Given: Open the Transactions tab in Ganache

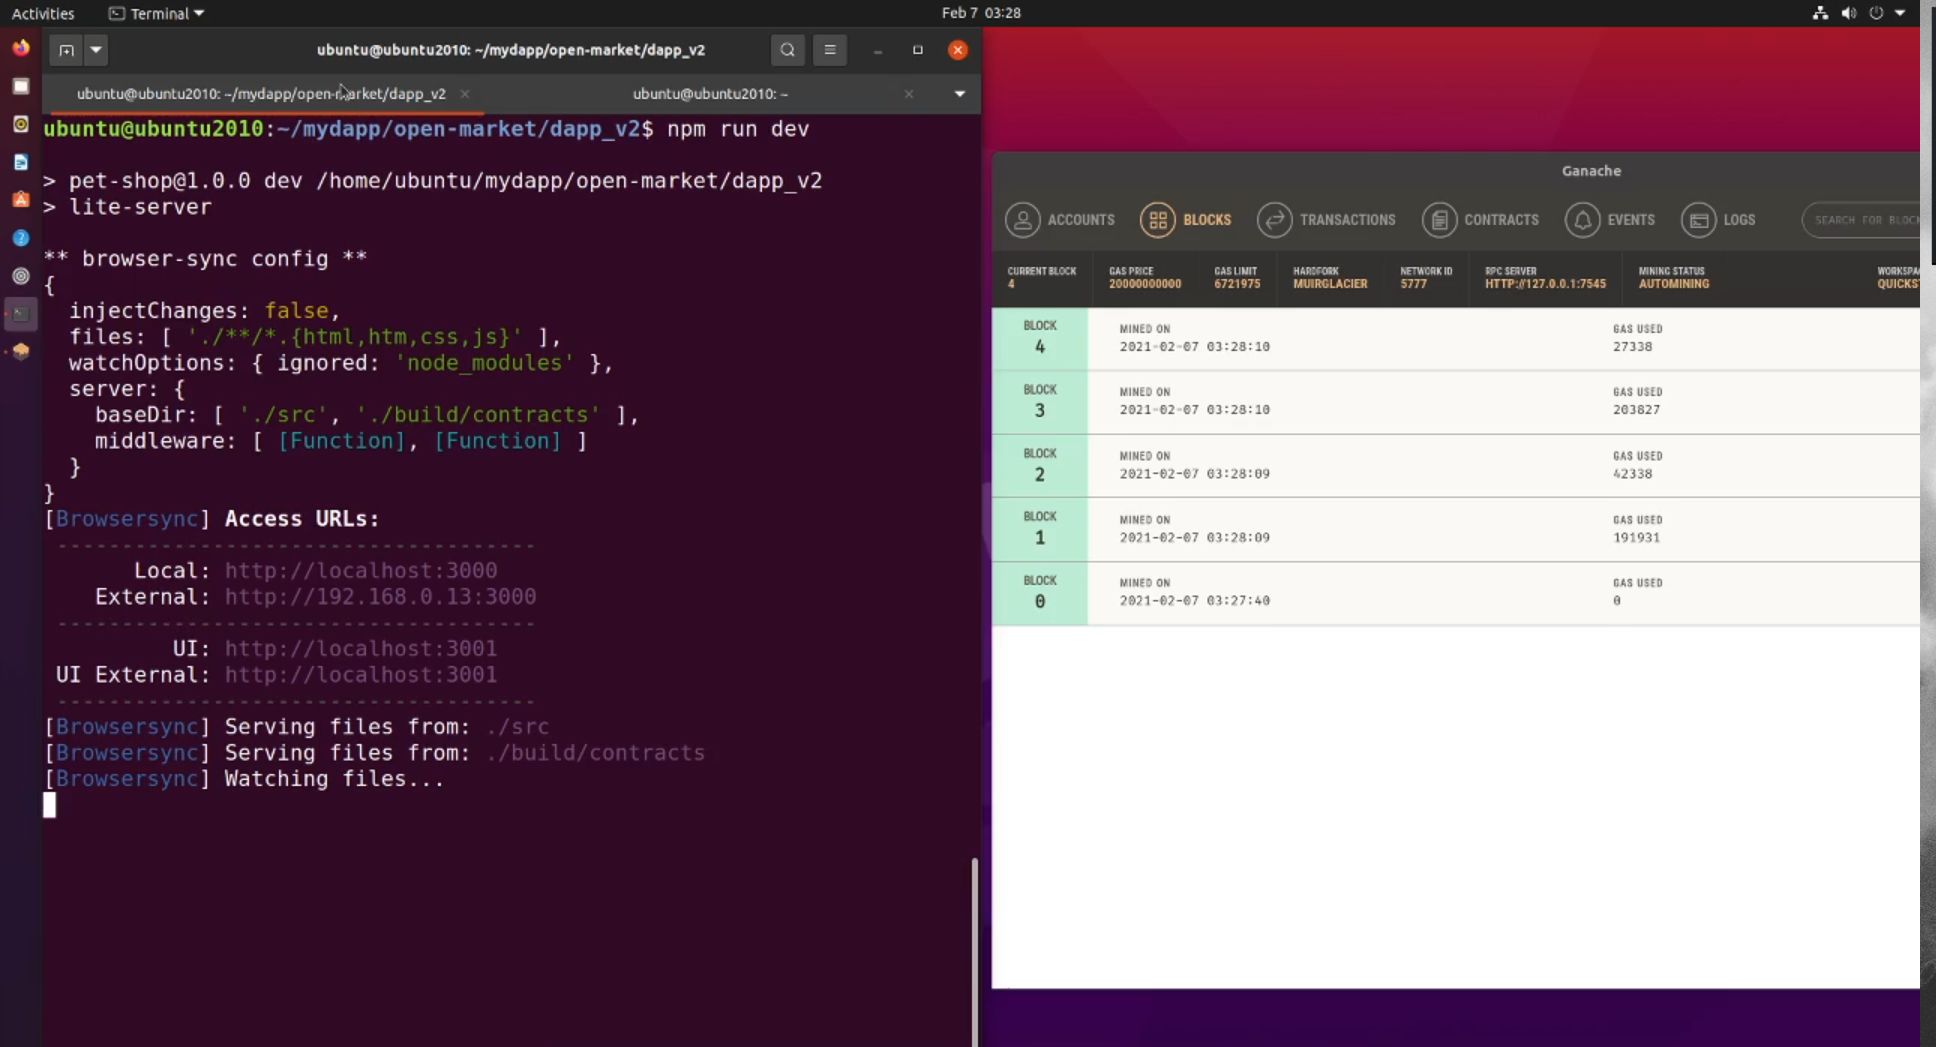Looking at the screenshot, I should coord(1326,220).
